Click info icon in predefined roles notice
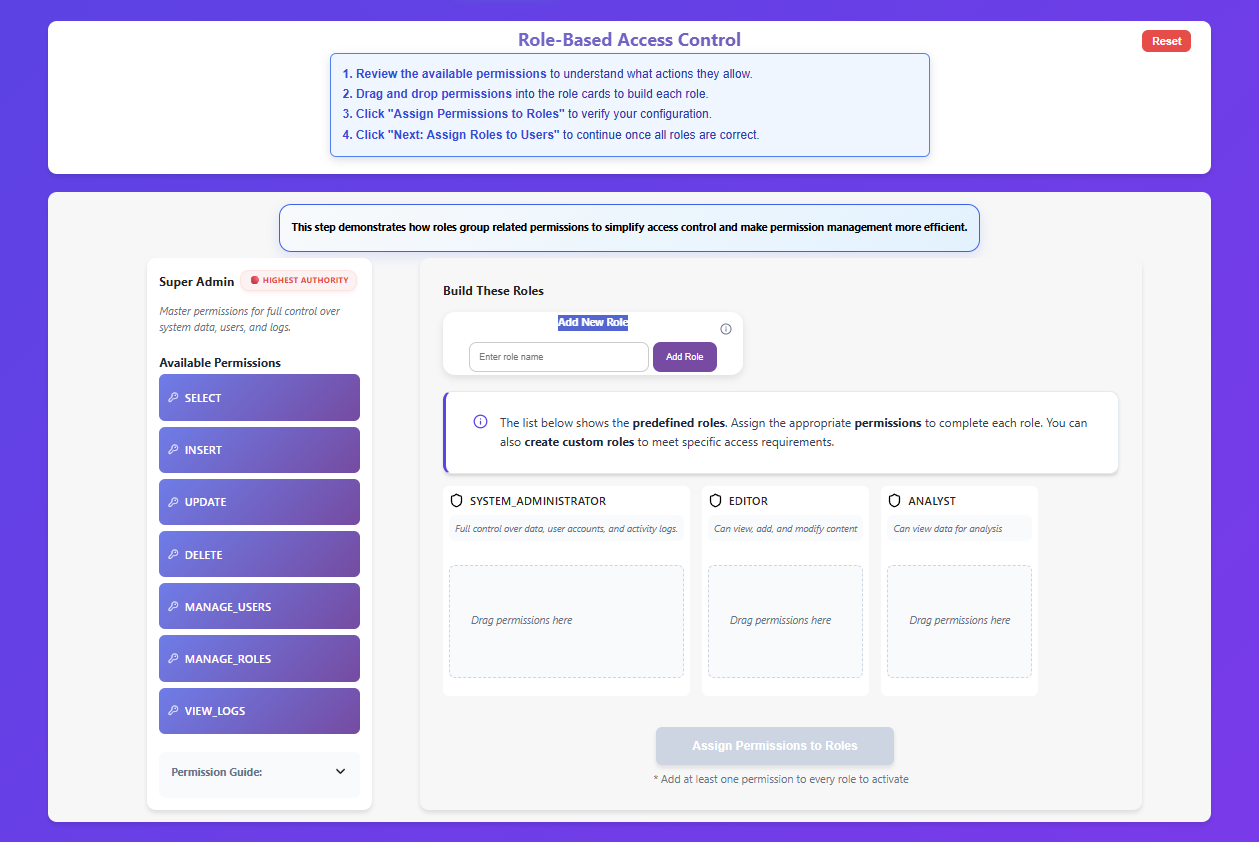The image size is (1259, 842). click(x=480, y=422)
